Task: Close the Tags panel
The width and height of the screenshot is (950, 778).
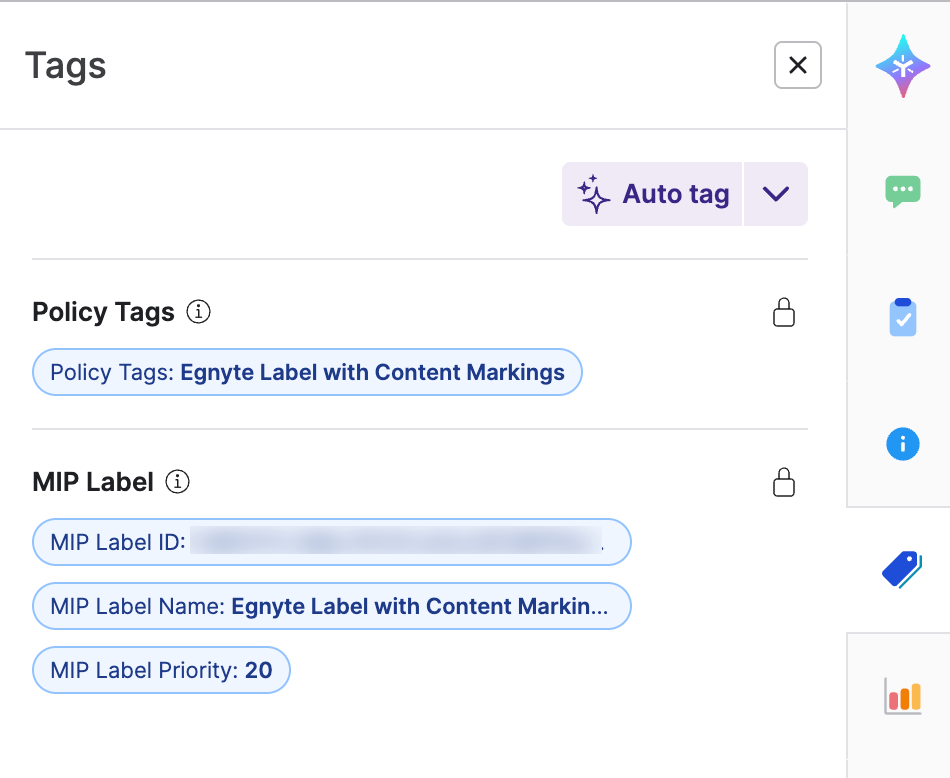Action: click(797, 65)
